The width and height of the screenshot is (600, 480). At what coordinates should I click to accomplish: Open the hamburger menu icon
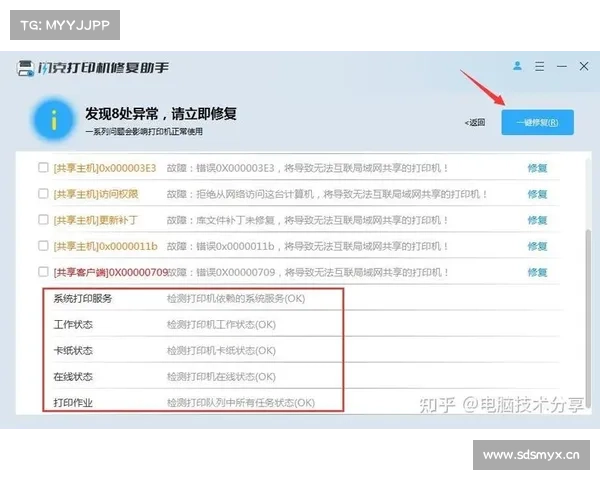tap(540, 66)
